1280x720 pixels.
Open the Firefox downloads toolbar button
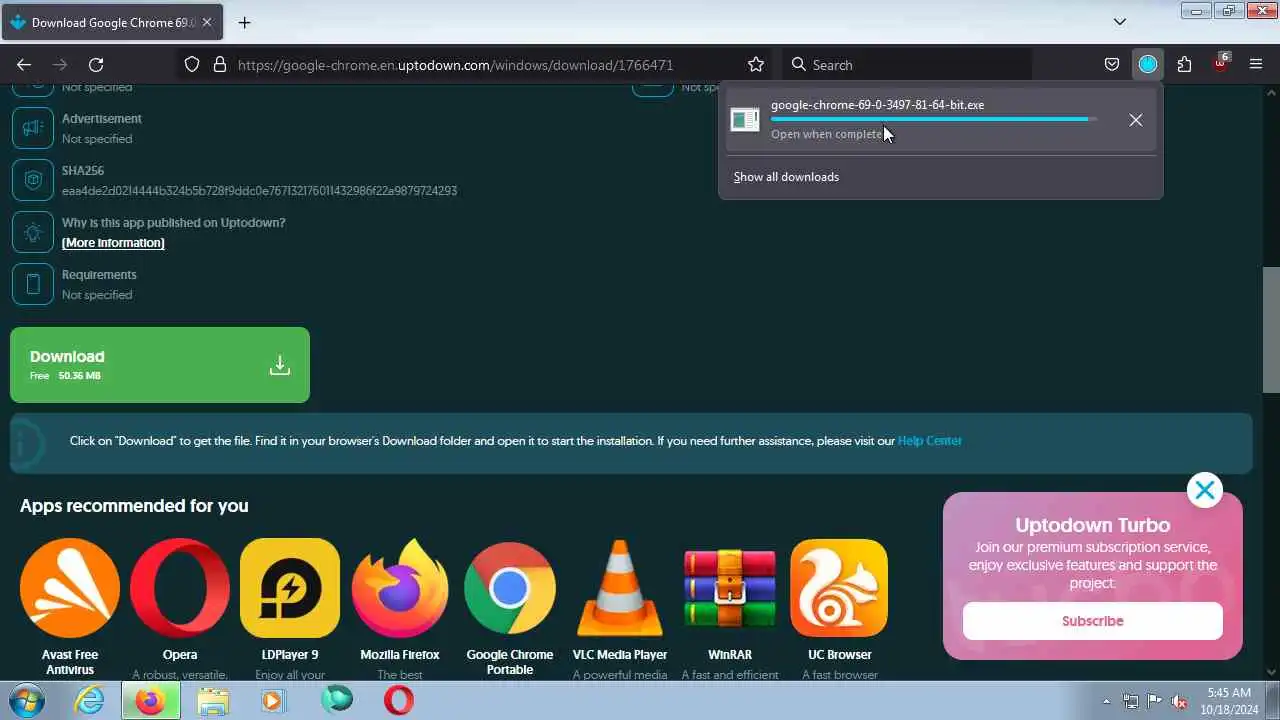[1148, 64]
